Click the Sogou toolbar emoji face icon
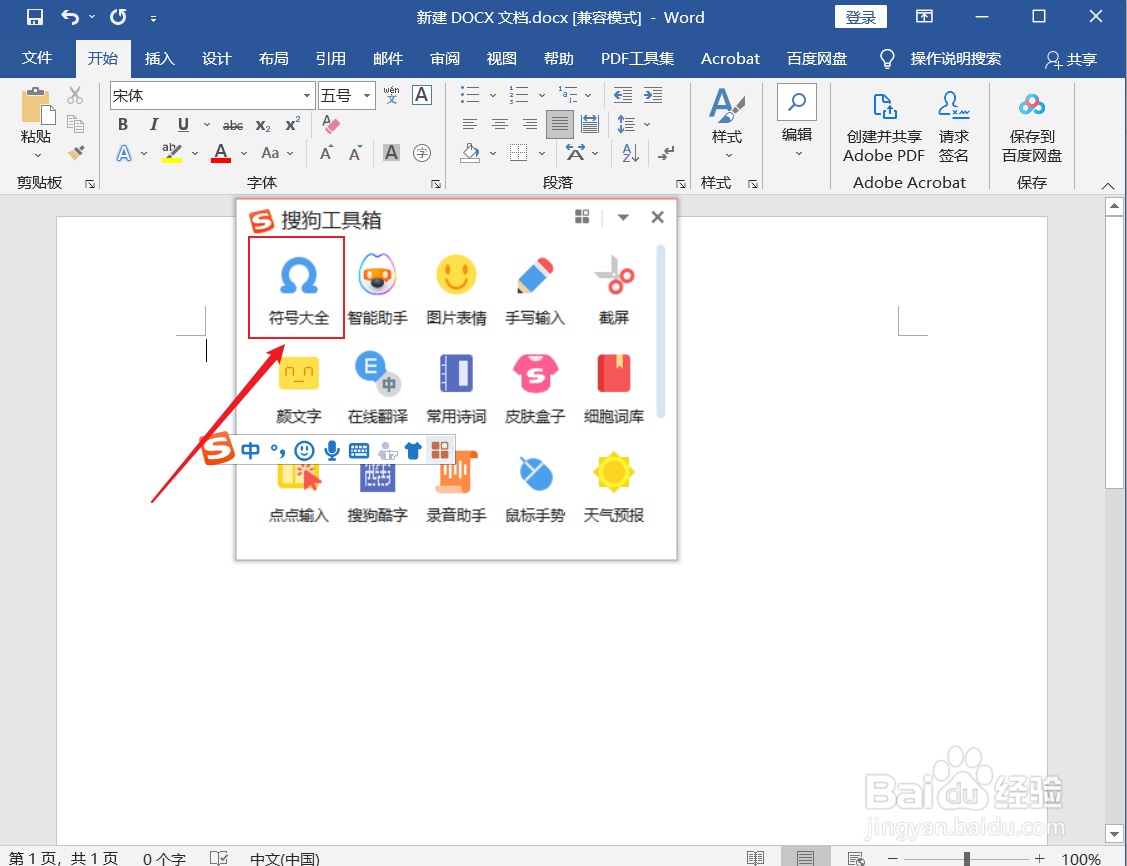 [305, 451]
